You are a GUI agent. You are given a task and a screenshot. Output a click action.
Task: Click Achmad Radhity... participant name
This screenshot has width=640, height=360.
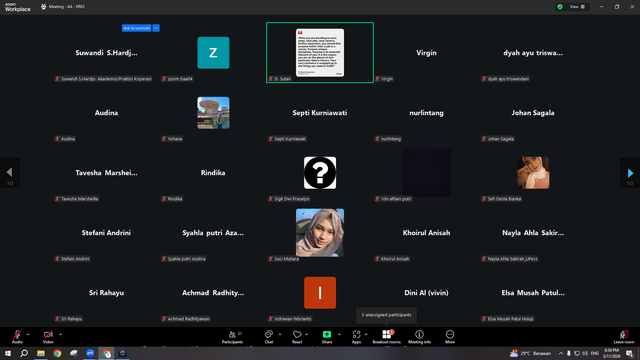[x=213, y=293]
